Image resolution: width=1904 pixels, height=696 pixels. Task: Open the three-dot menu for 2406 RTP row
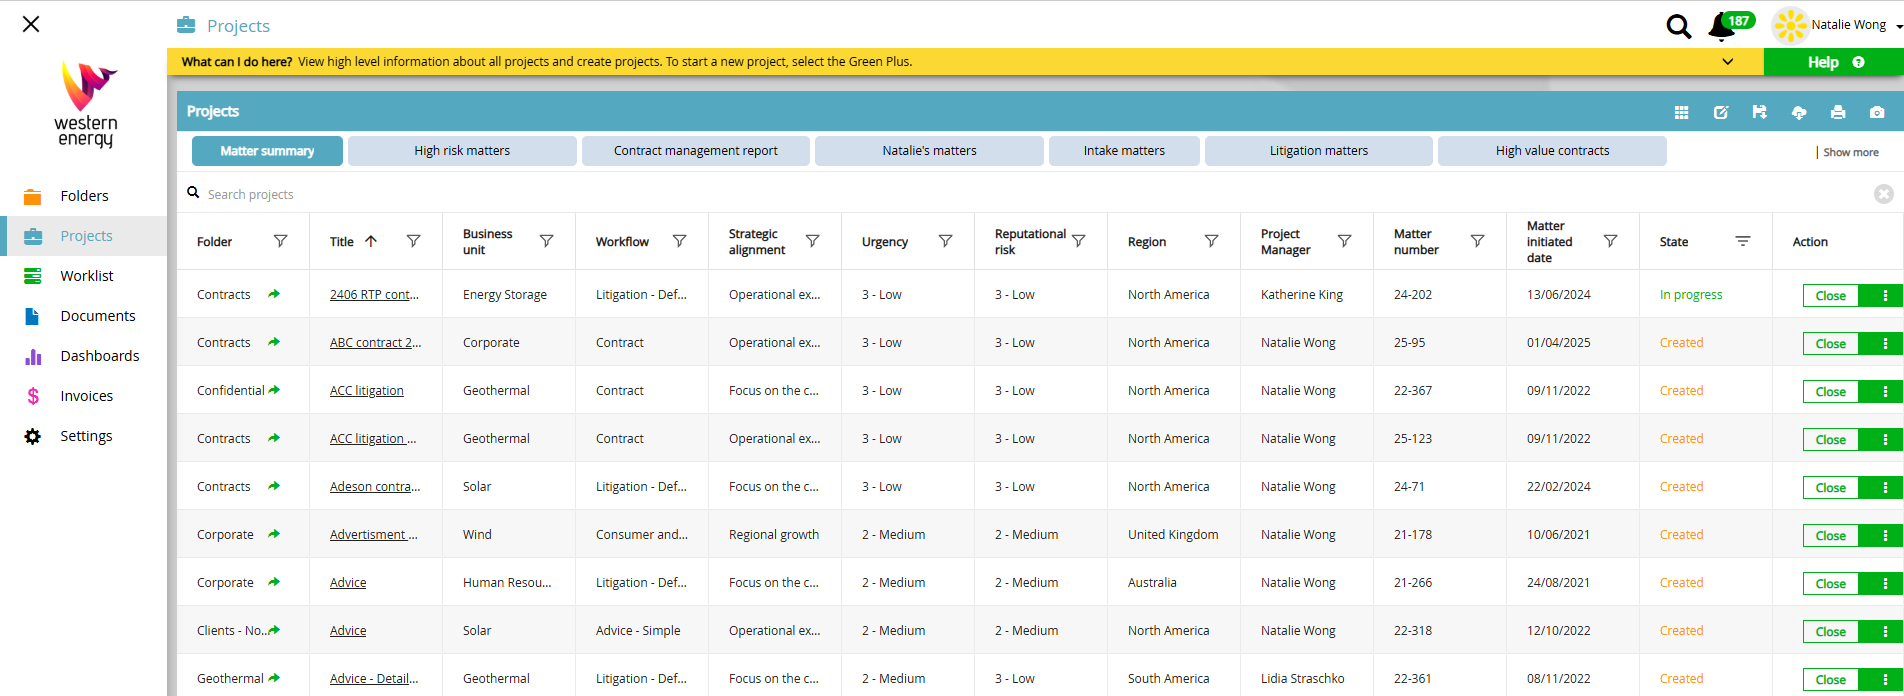(x=1885, y=295)
